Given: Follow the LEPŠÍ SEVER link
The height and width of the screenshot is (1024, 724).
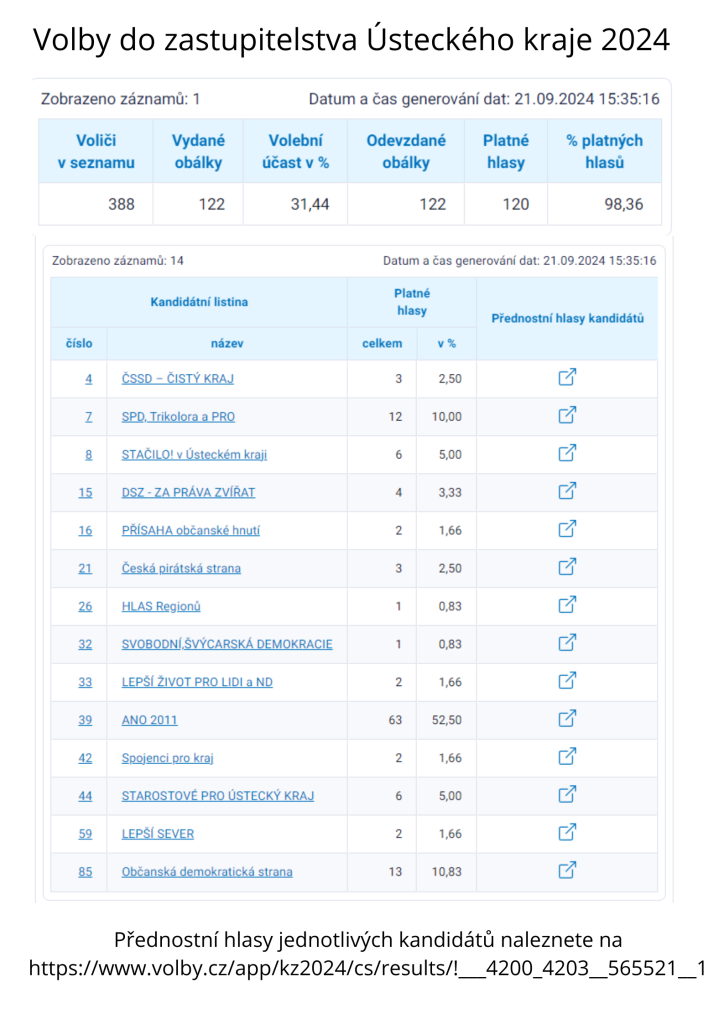Looking at the screenshot, I should [x=158, y=833].
